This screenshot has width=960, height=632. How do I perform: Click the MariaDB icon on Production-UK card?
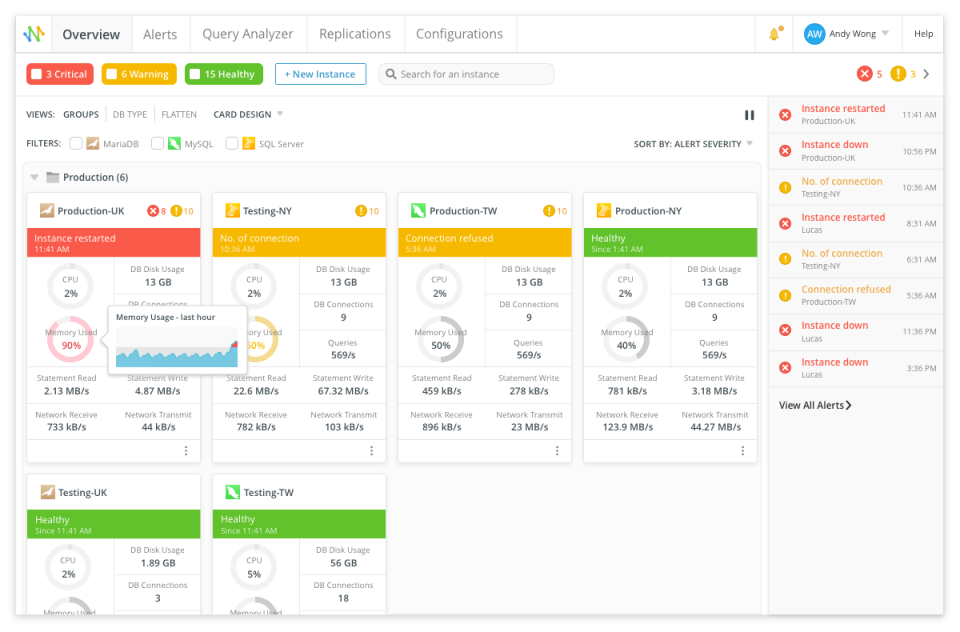pyautogui.click(x=45, y=210)
